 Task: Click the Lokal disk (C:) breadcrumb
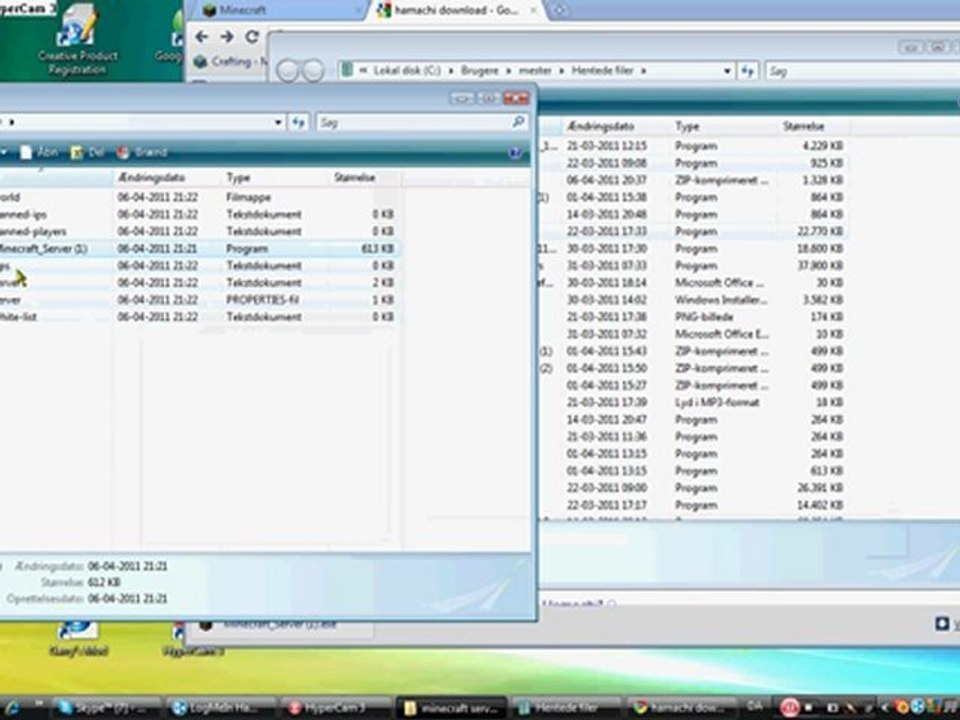click(407, 71)
